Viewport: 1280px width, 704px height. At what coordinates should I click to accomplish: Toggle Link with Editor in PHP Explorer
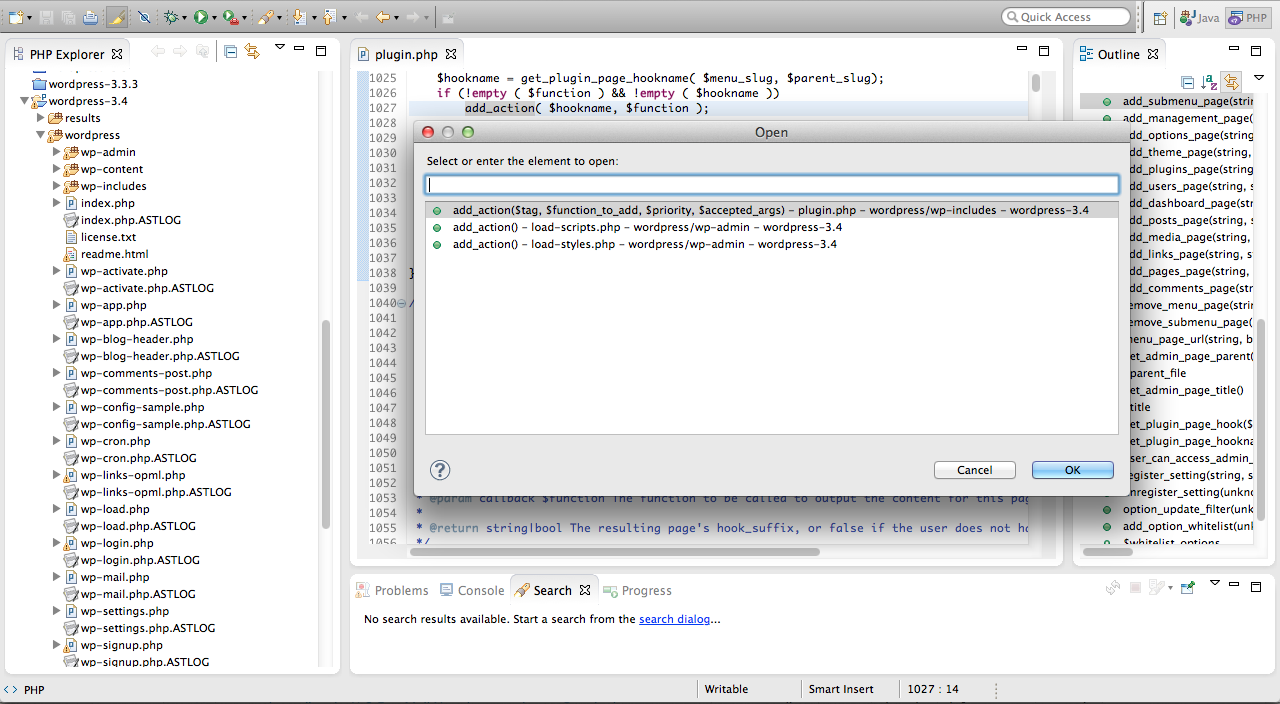click(252, 51)
